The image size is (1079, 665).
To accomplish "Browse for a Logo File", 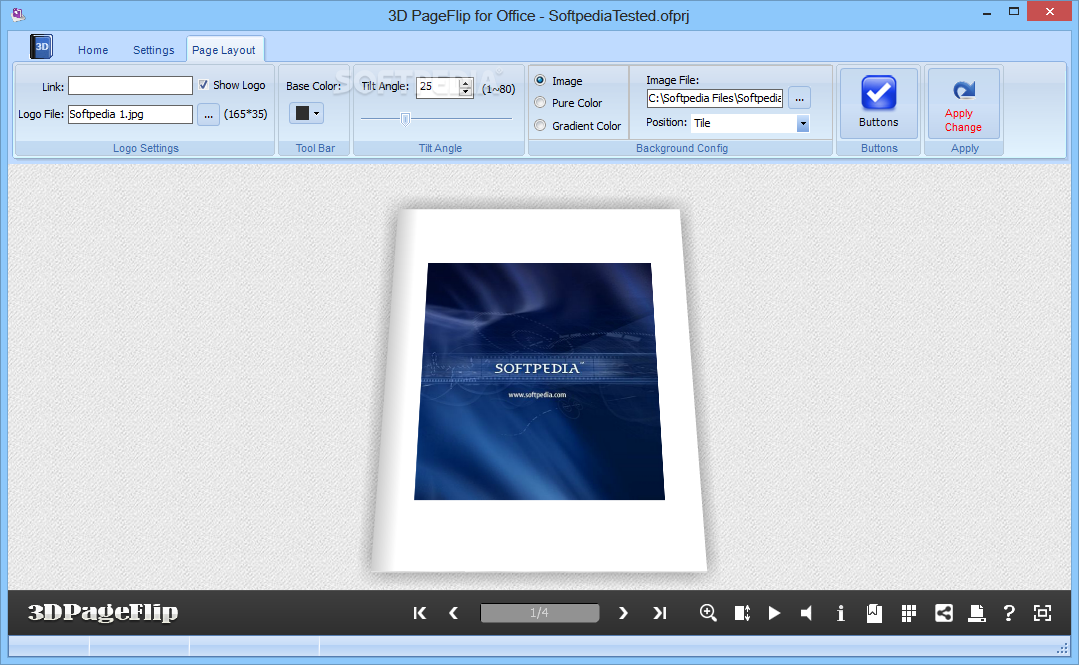I will [208, 114].
